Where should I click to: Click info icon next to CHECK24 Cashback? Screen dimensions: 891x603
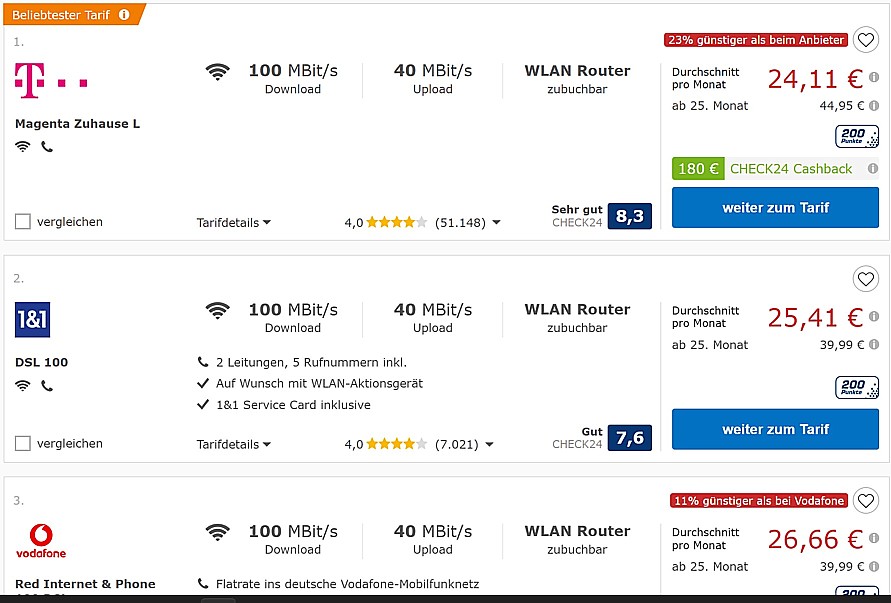(873, 168)
